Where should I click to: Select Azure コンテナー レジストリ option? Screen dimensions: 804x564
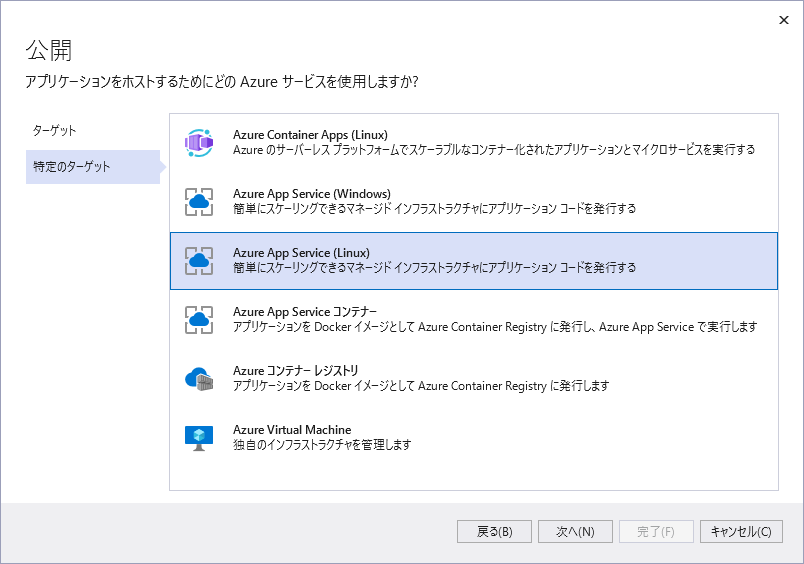[296, 371]
